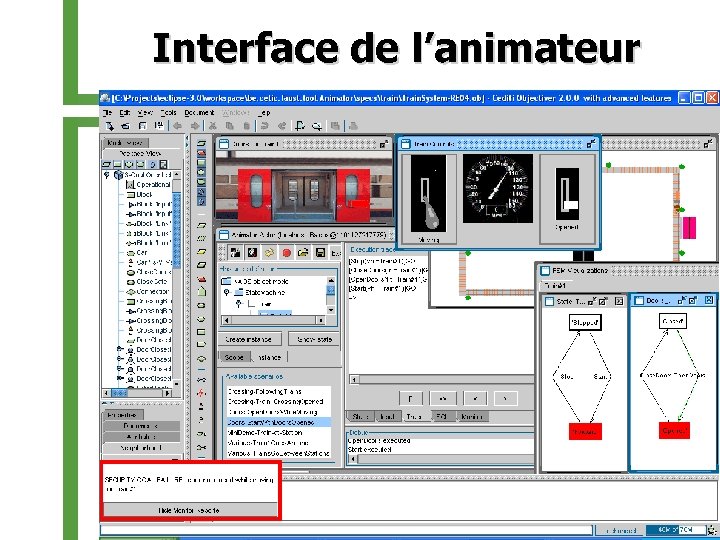720x540 pixels.
Task: Click the speedometer gauge in Train Controls
Action: [x=498, y=188]
